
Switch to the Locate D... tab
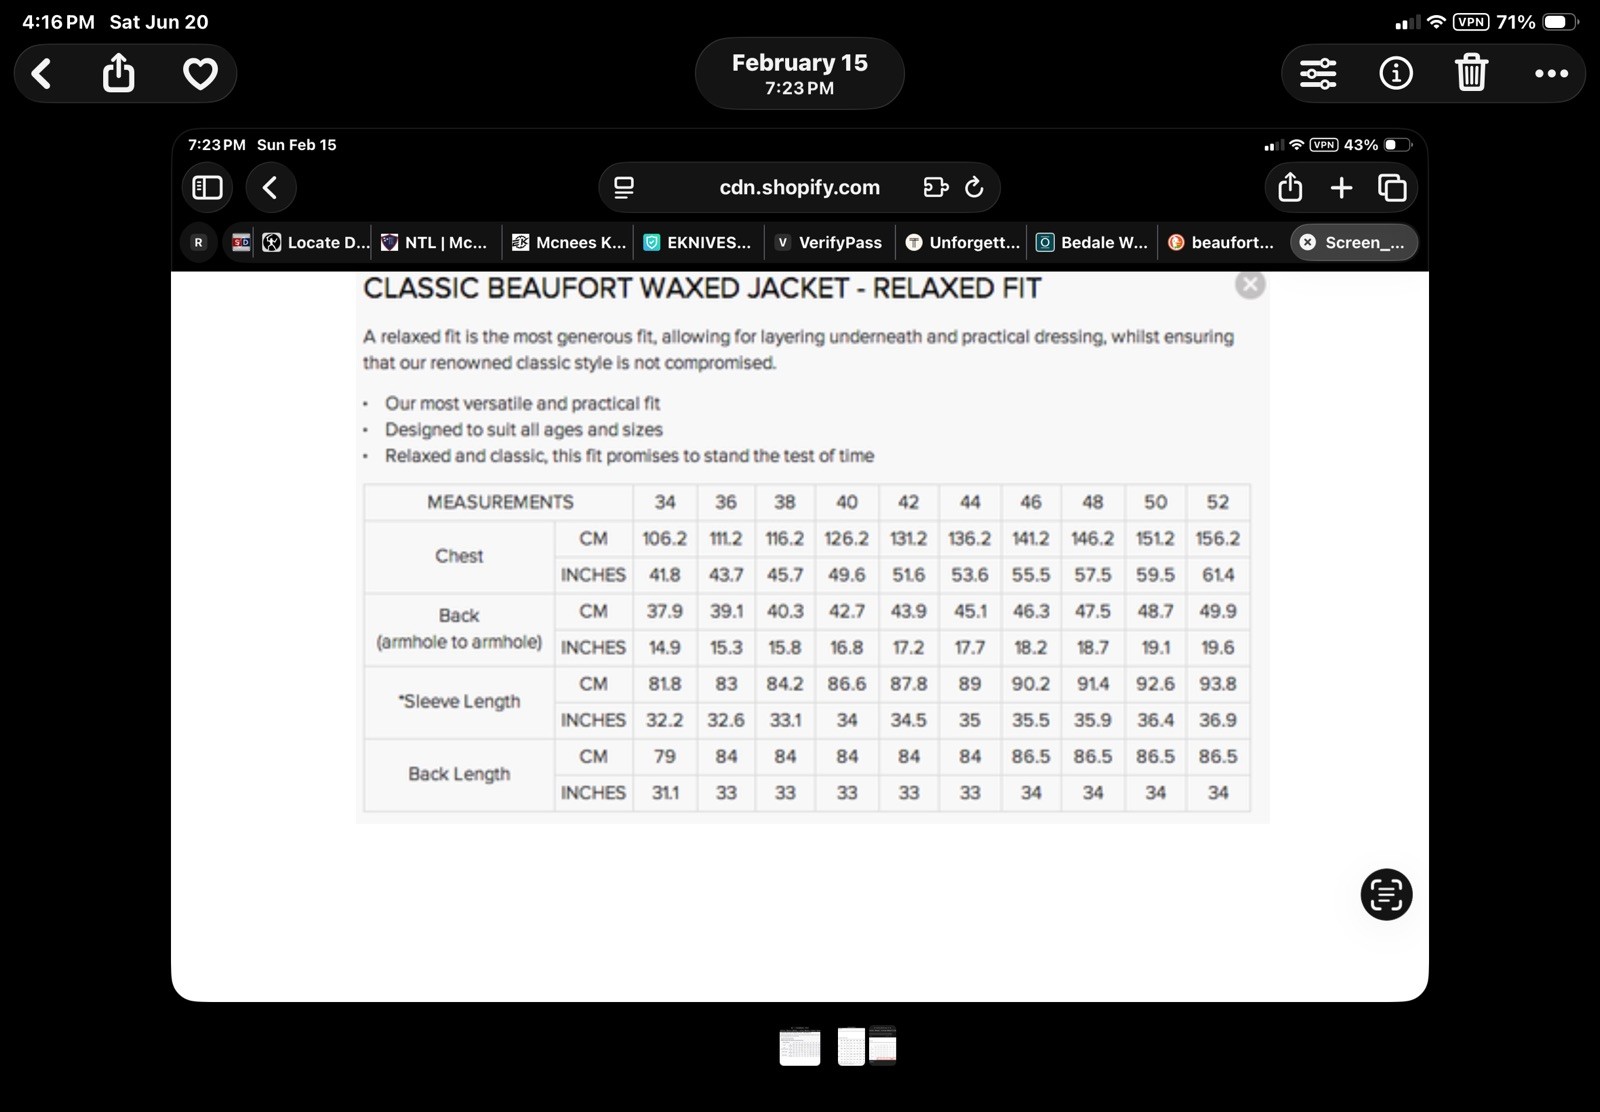[x=316, y=242]
